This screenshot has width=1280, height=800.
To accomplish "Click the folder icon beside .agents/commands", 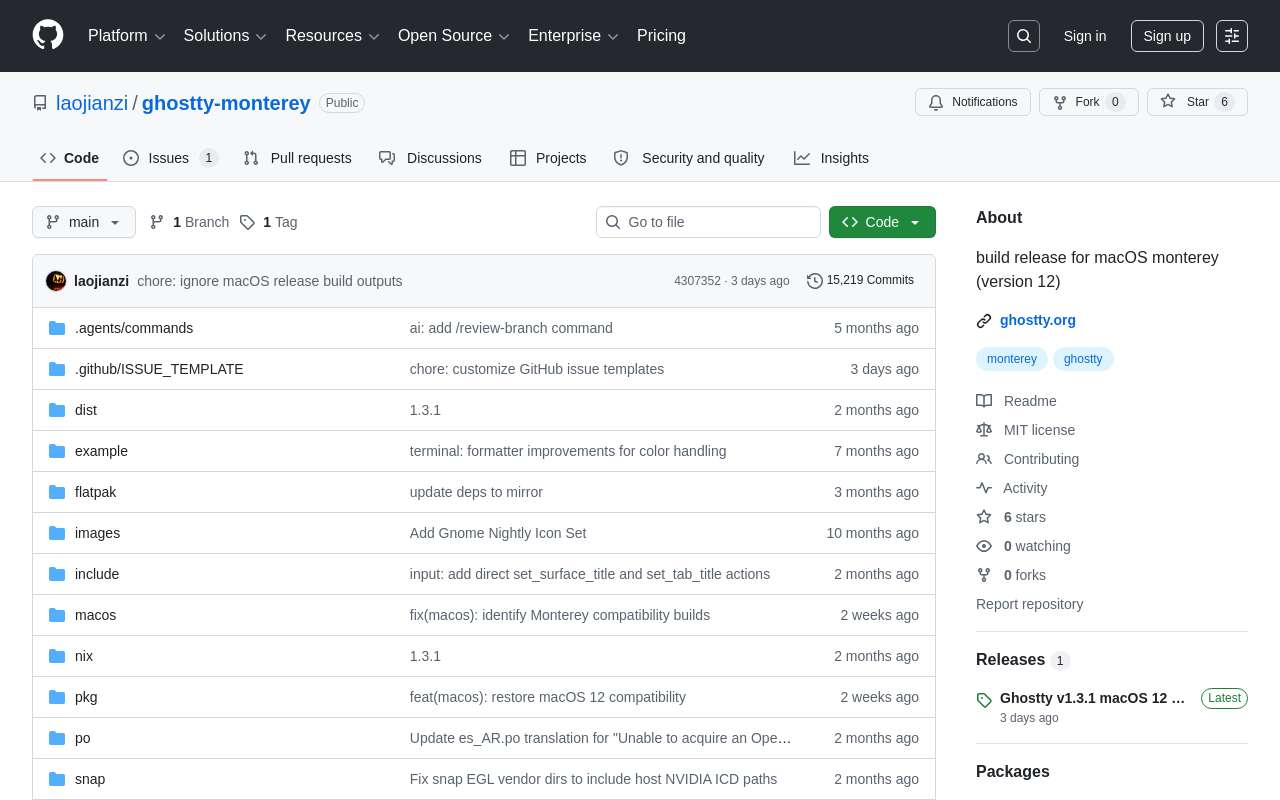I will [57, 328].
